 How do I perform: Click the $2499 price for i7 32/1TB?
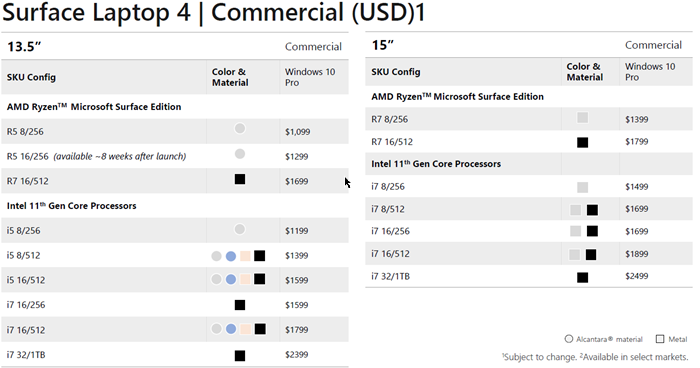637,276
